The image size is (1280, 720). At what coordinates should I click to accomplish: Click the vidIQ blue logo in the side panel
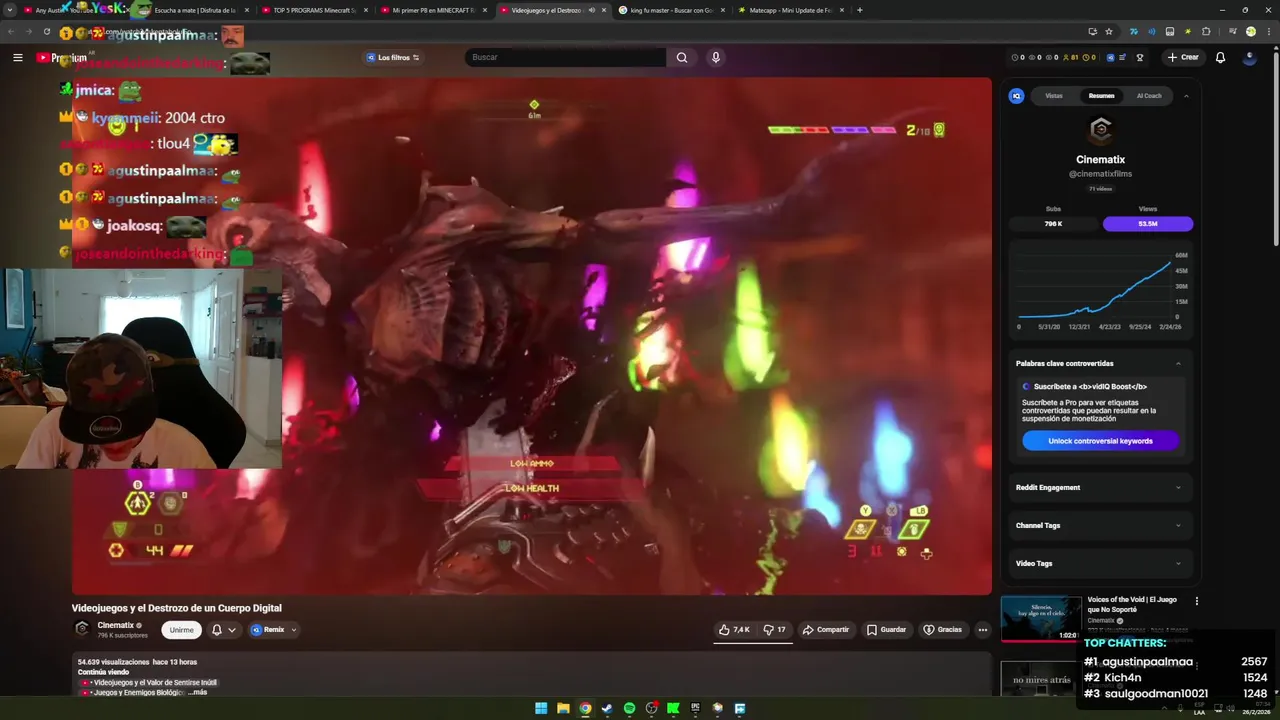point(1016,96)
